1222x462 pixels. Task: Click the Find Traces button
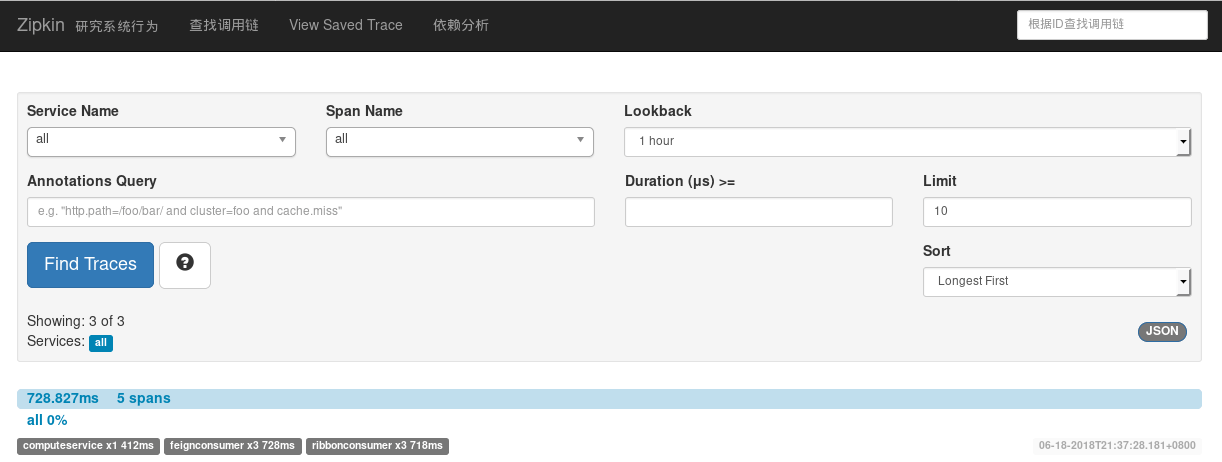click(x=90, y=264)
